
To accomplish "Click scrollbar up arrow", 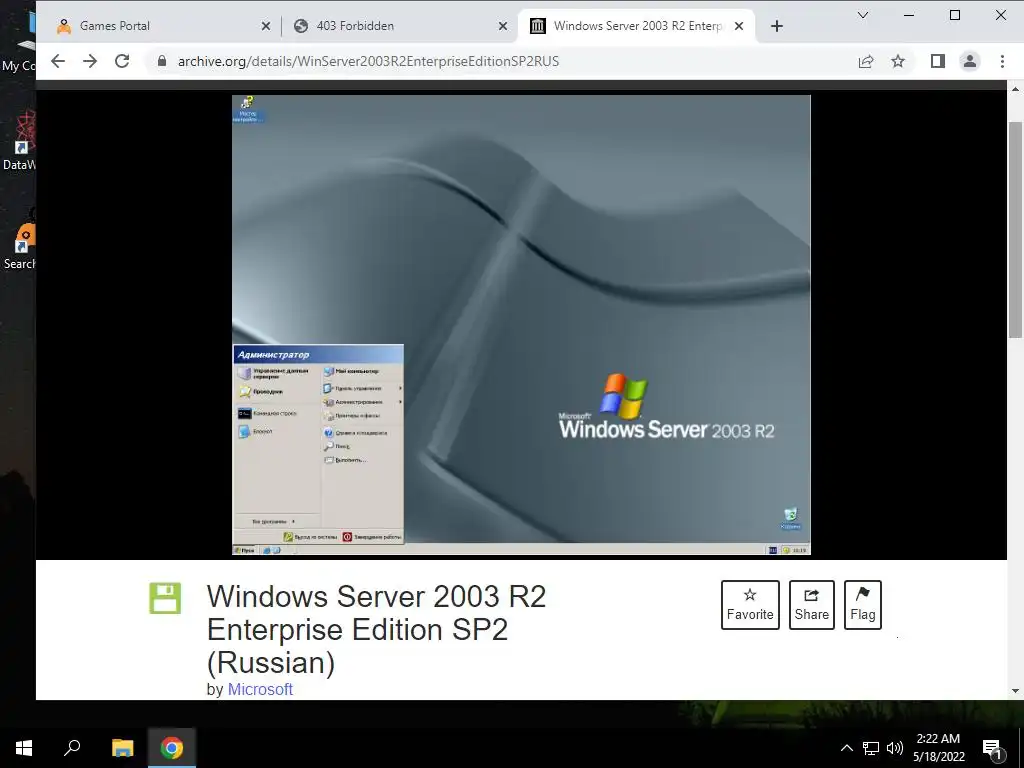I will click(x=1016, y=89).
